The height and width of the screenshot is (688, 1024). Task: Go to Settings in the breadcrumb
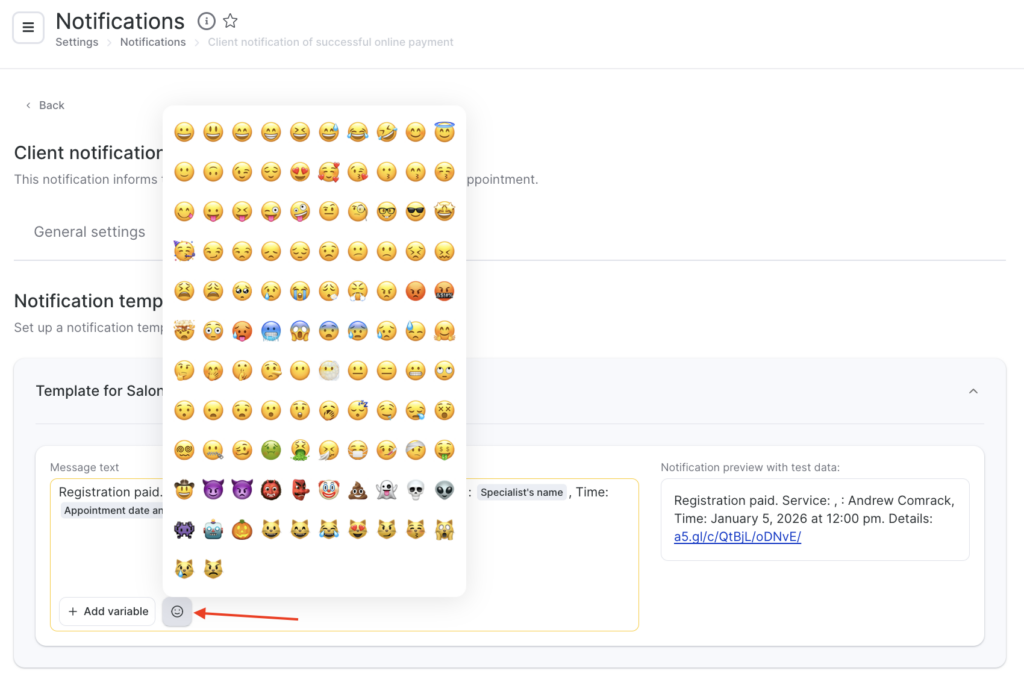coord(77,42)
